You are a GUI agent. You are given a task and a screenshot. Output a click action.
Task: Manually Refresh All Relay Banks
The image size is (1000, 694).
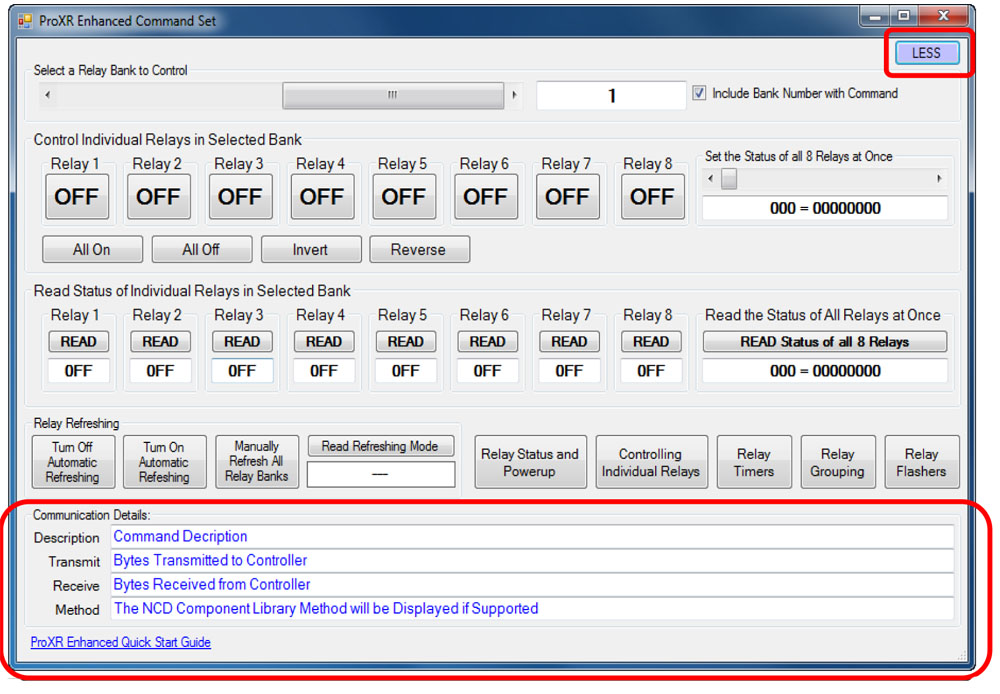[257, 462]
